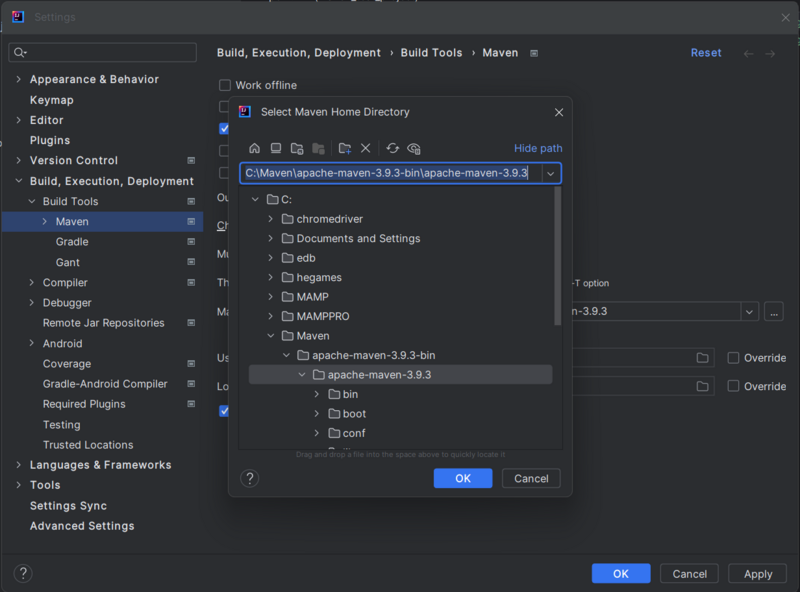Click the help question mark in Maven directory dialog
Screen dimensions: 800x592
(x=249, y=478)
